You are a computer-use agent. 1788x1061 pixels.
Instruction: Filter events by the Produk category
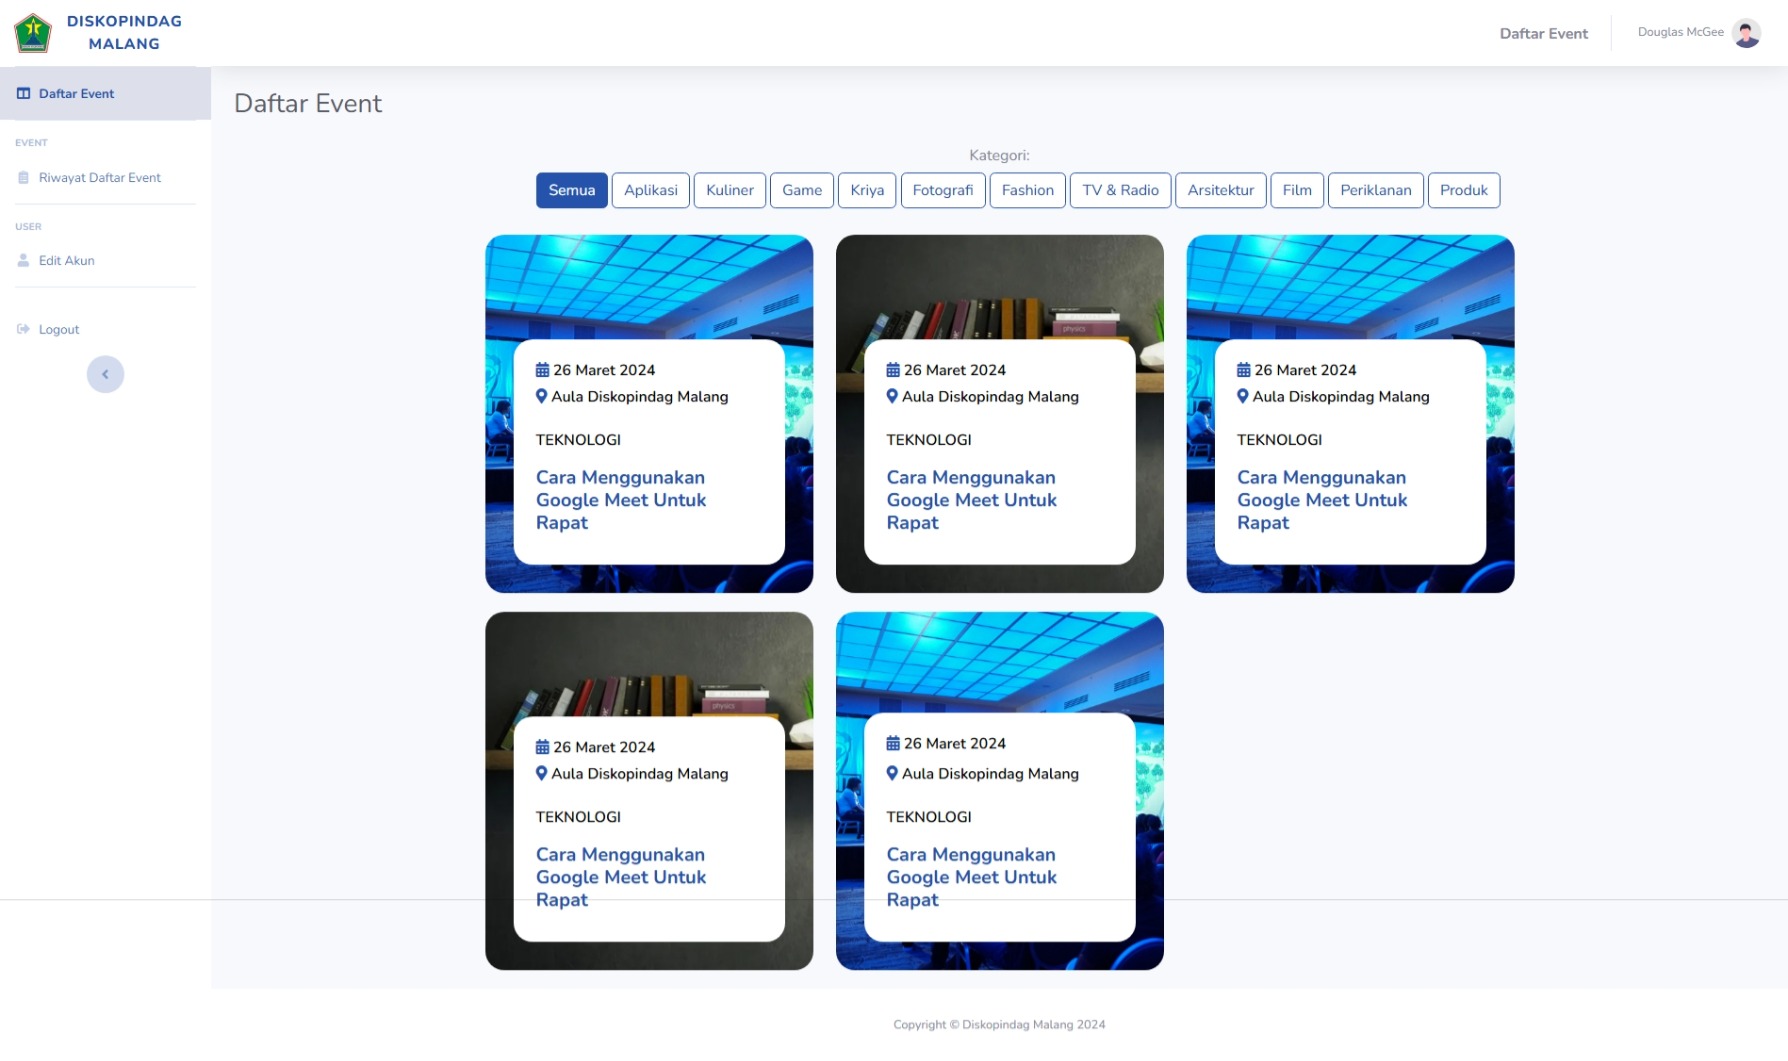click(1464, 190)
